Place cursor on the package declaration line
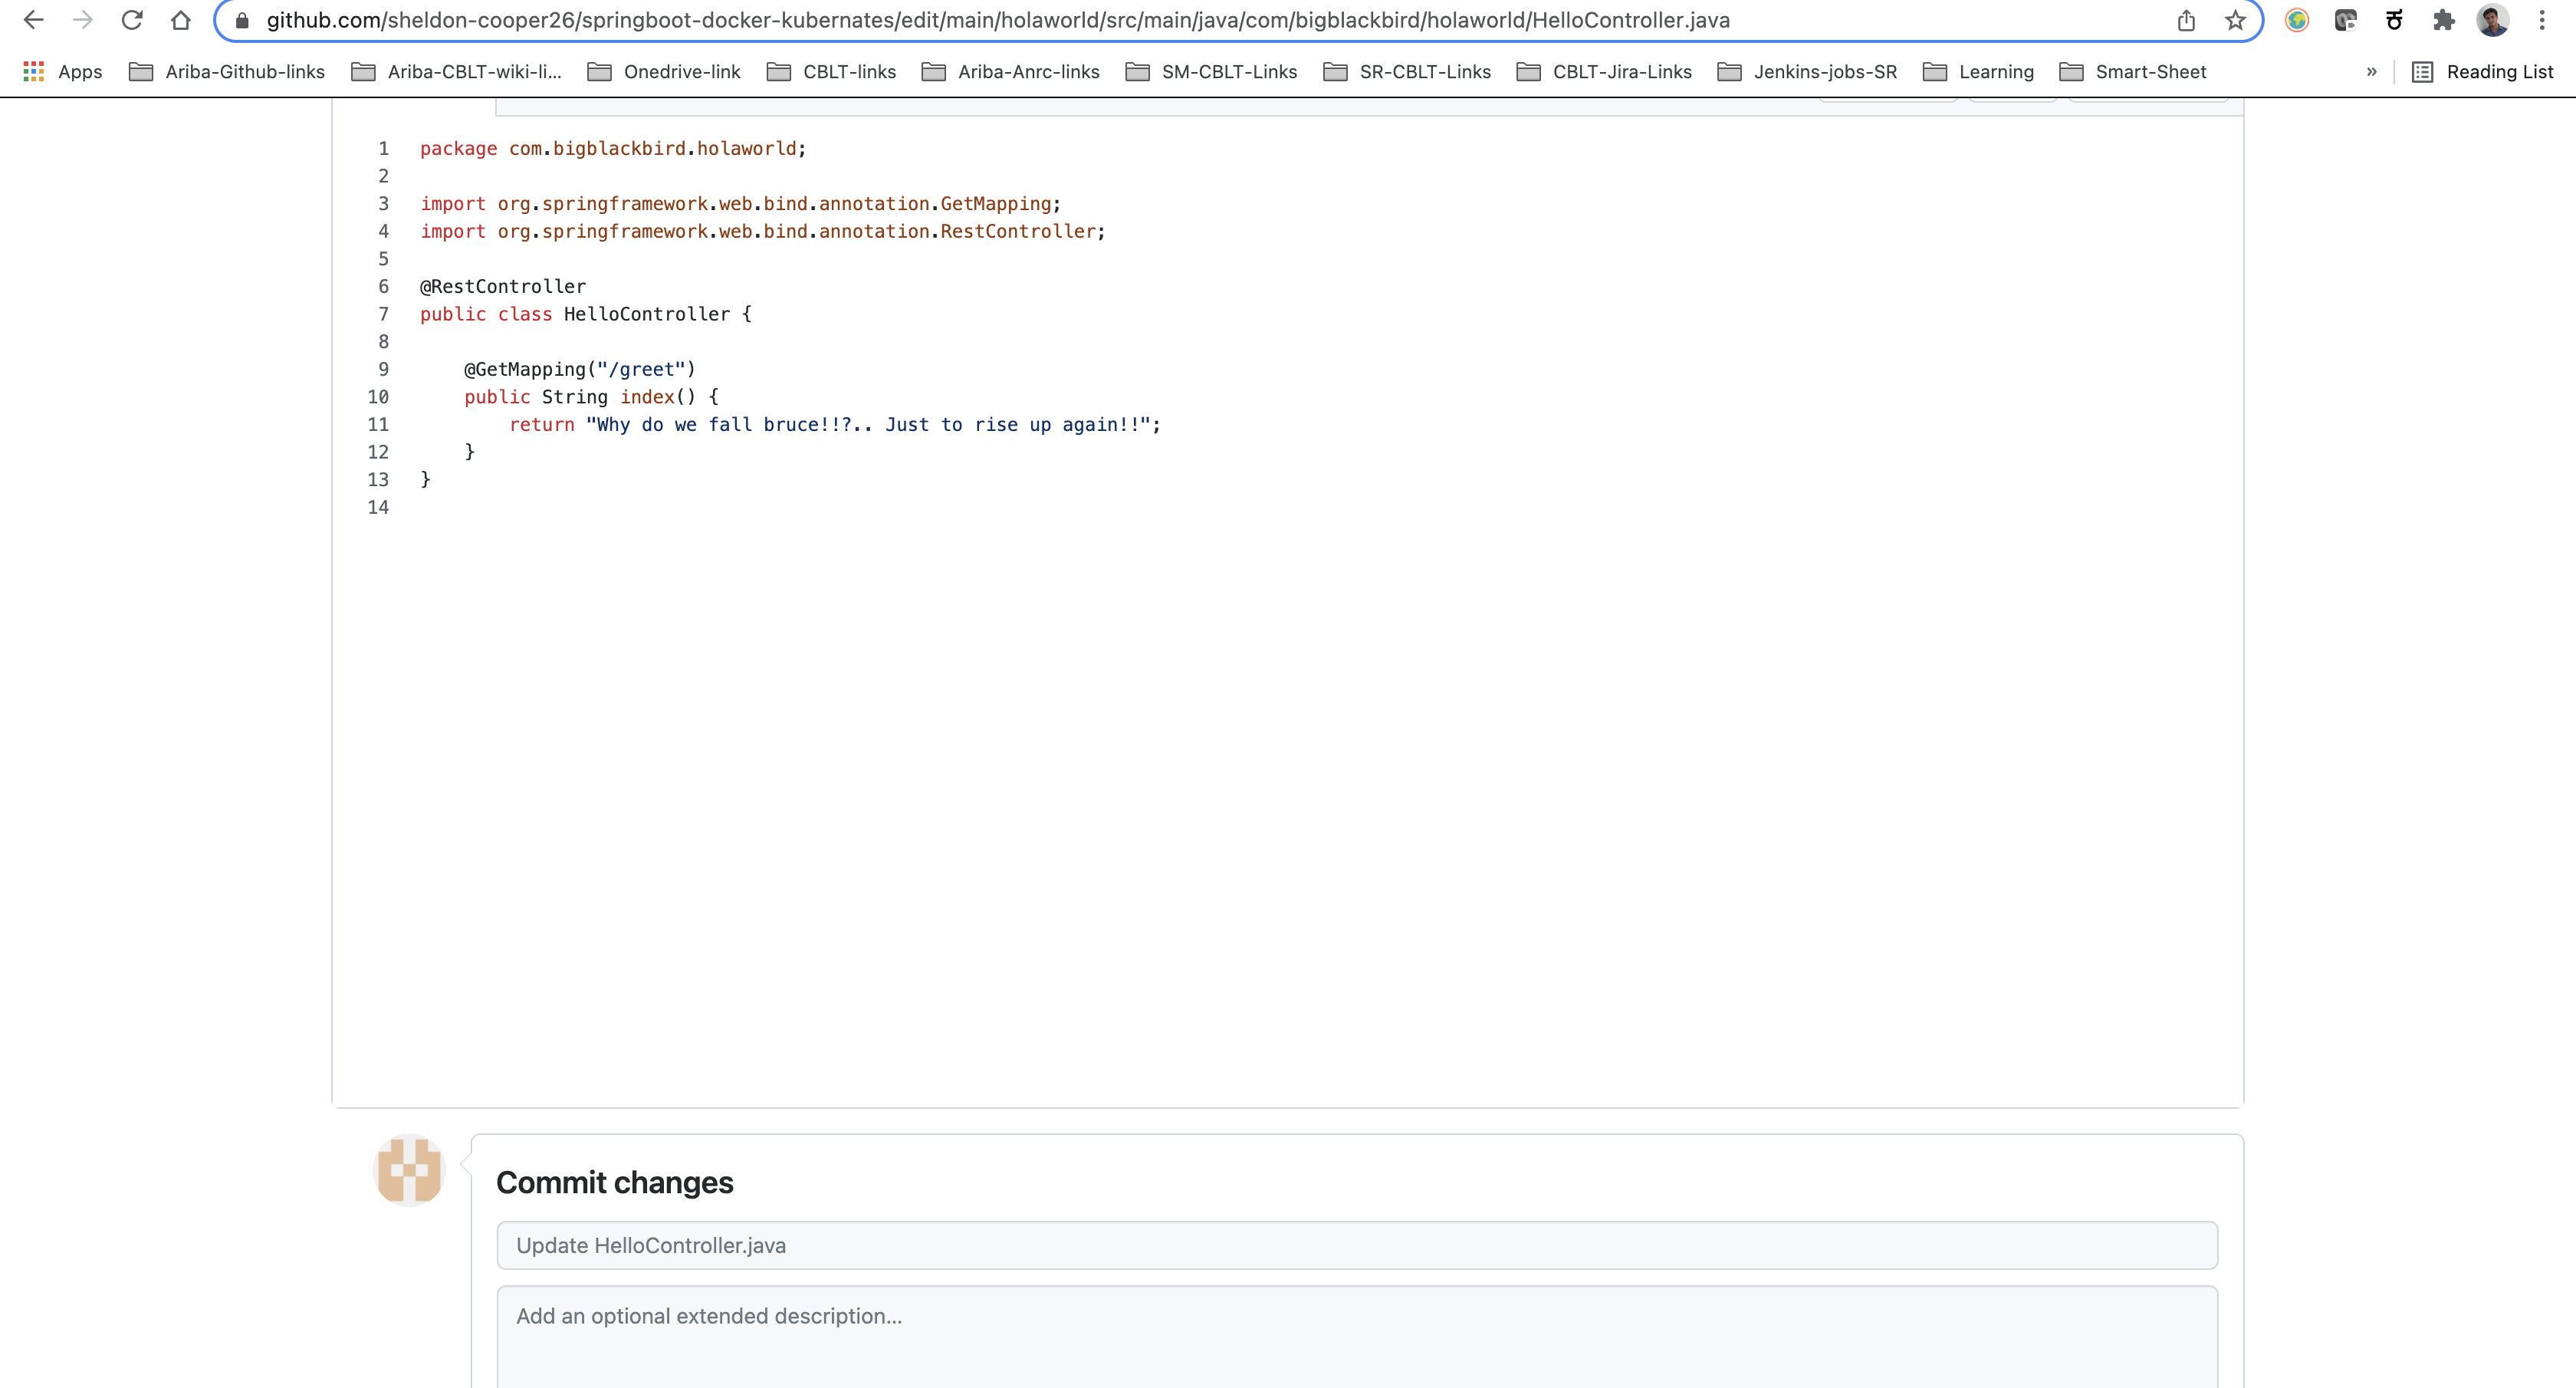Screen dimensions: 2576x1388 [x=613, y=148]
